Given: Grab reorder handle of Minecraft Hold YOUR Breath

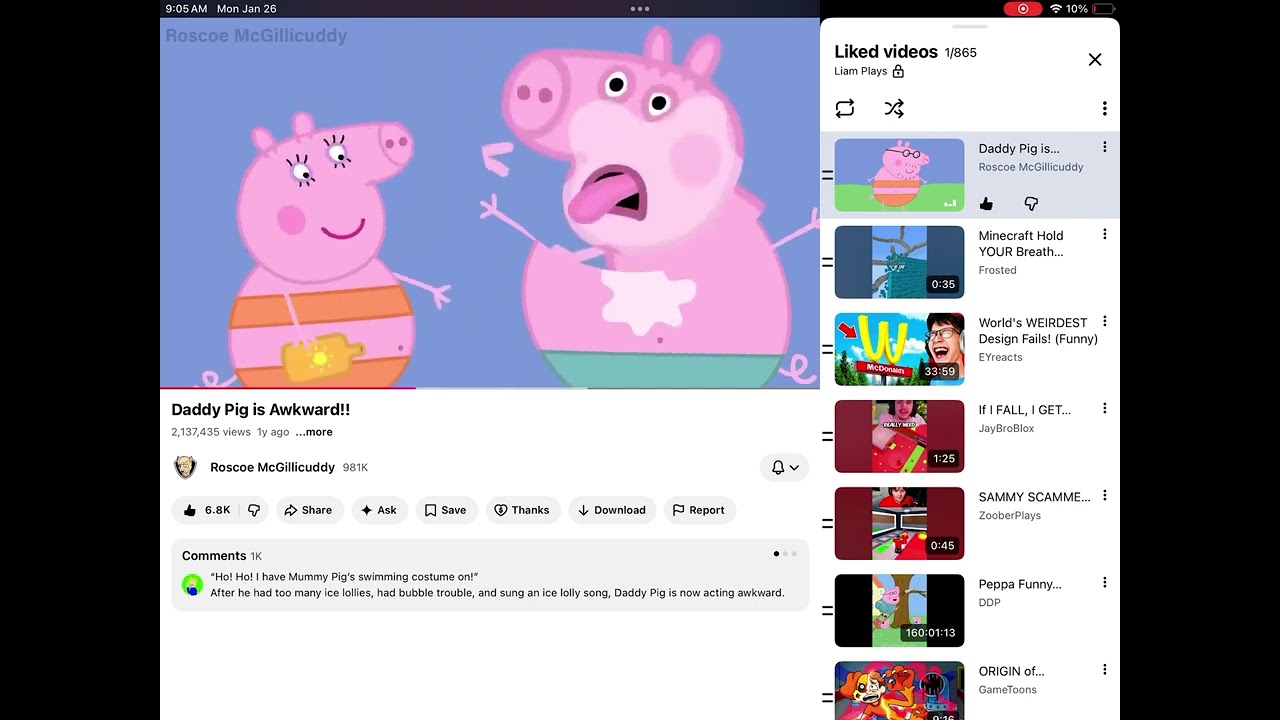Looking at the screenshot, I should (x=827, y=262).
